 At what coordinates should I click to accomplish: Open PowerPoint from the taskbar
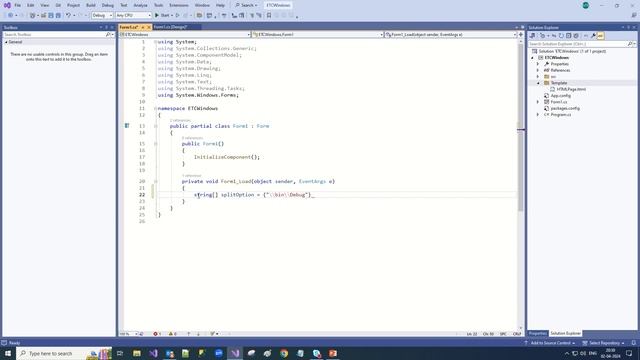(x=333, y=353)
